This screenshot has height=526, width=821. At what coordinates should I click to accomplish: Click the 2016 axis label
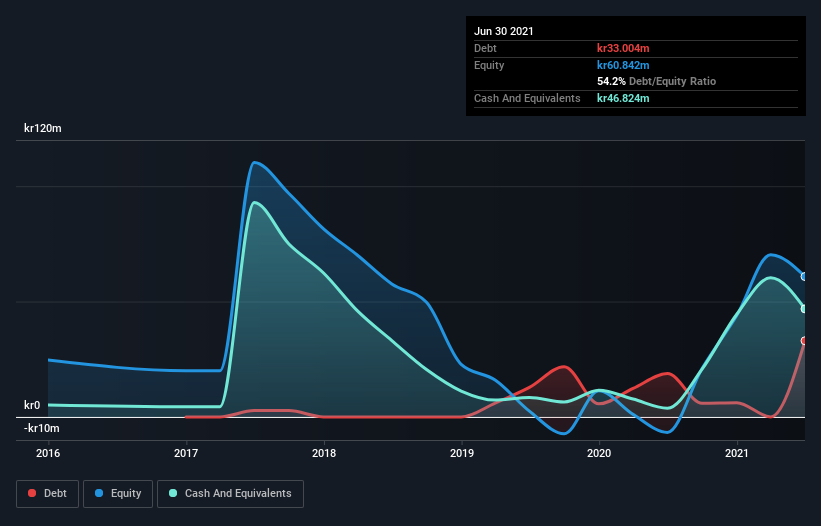48,453
